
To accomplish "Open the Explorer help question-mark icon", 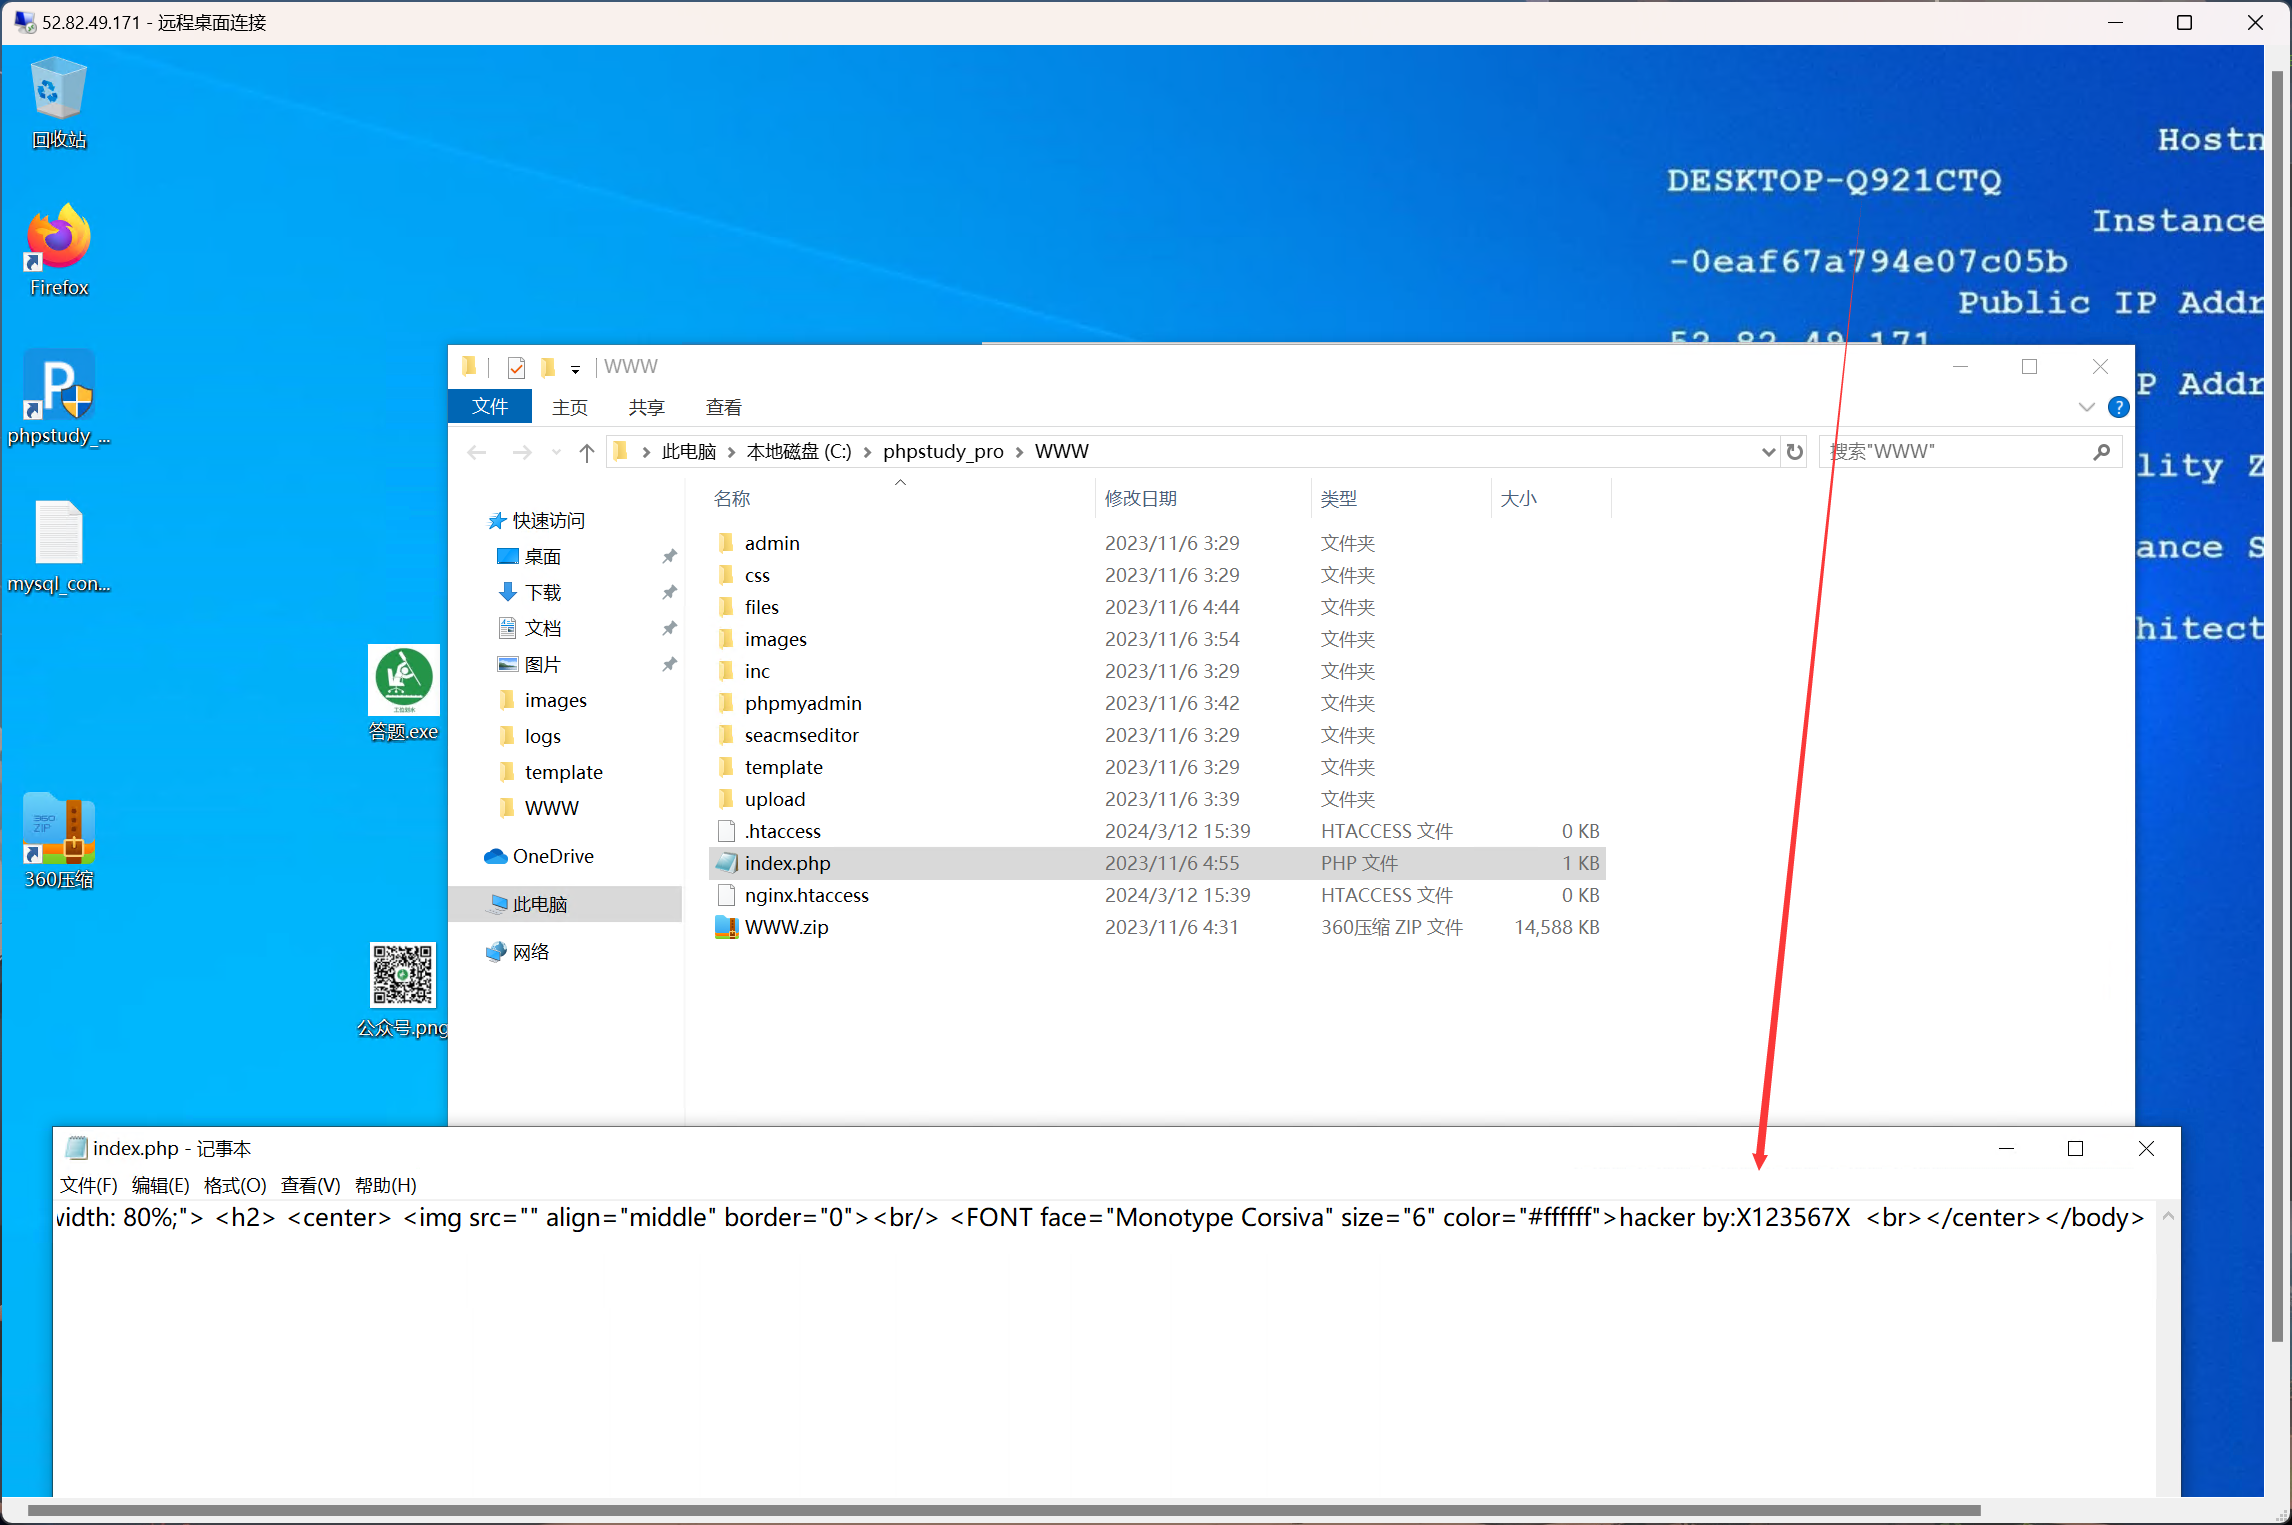I will point(2118,407).
